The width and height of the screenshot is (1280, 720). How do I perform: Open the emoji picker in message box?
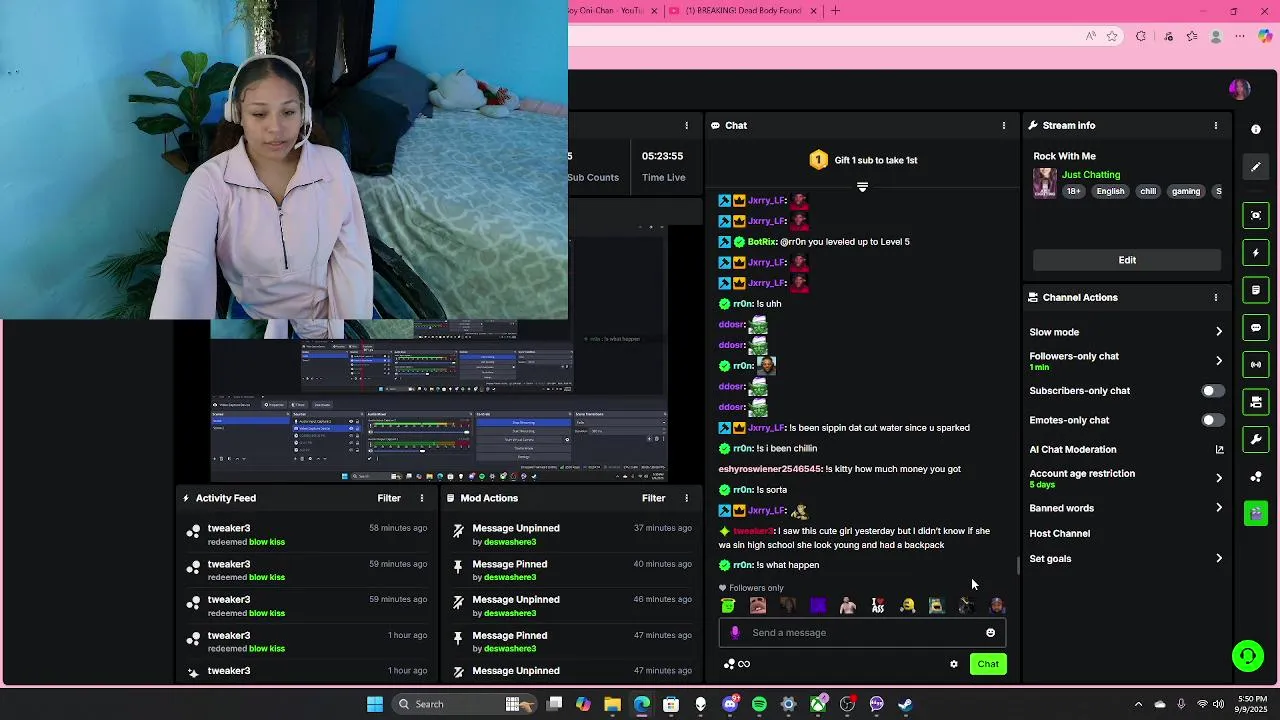pyautogui.click(x=990, y=632)
